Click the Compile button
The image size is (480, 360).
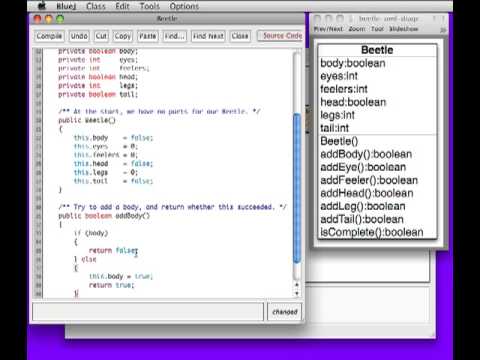[49, 36]
